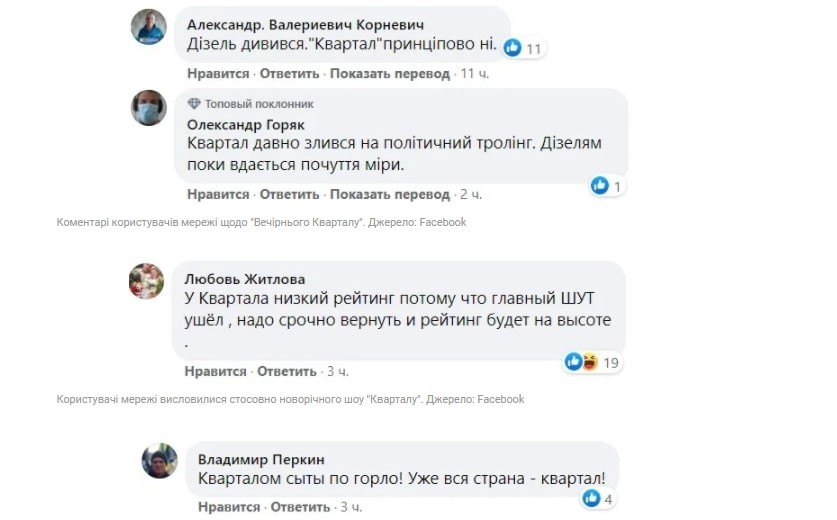Reply to Любовь Житлова's comment
This screenshot has height=520, width=837.
click(x=286, y=371)
